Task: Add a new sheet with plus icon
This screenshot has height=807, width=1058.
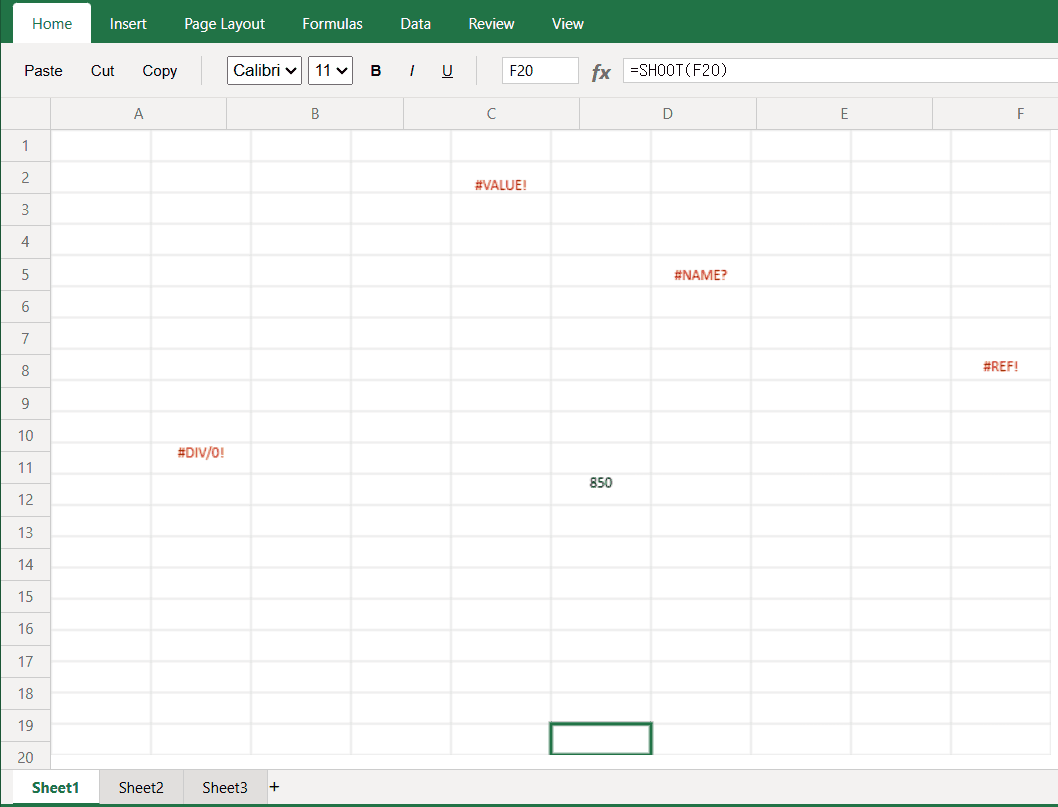Action: point(275,787)
